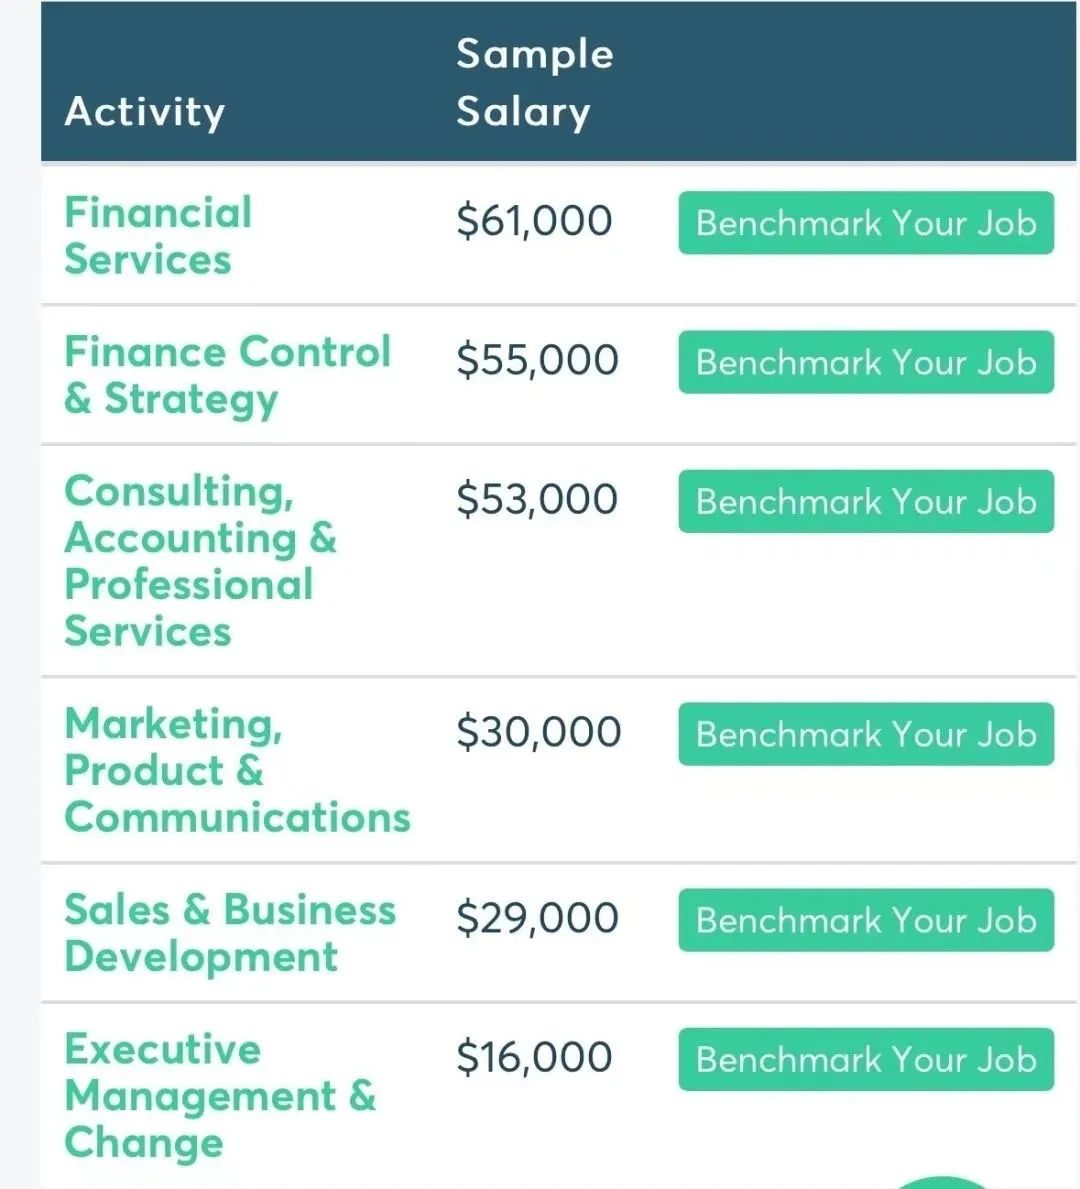The height and width of the screenshot is (1189, 1080).
Task: Select the $16,000 salary figure
Action: (534, 1057)
